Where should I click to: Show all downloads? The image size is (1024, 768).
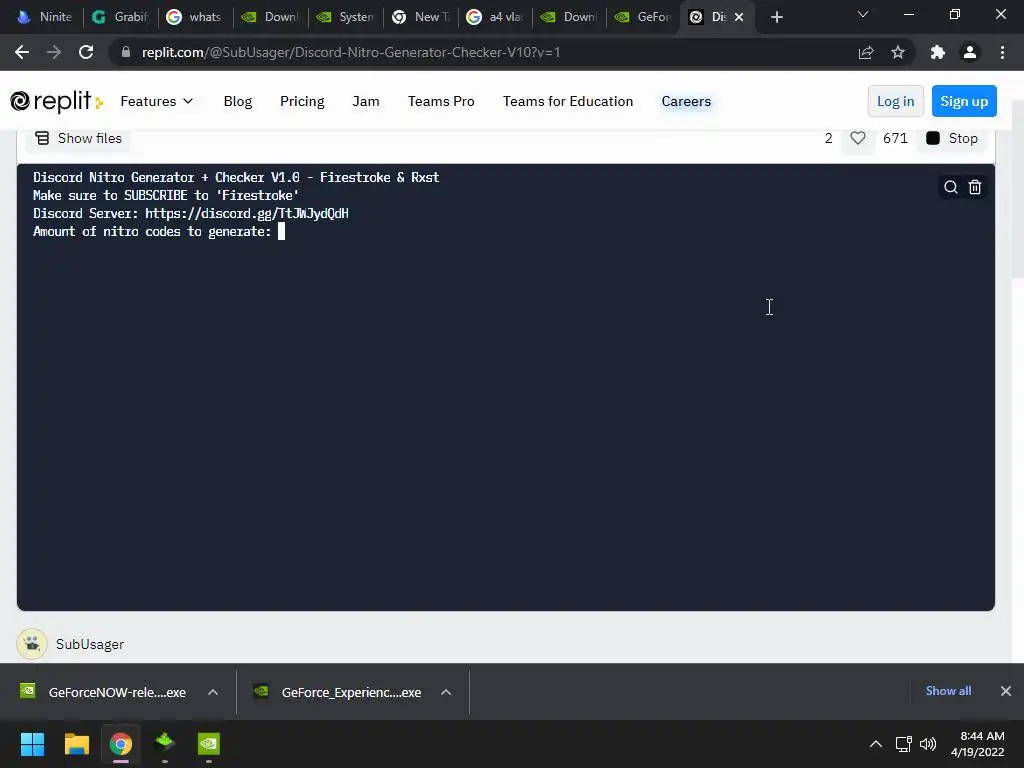pos(948,691)
